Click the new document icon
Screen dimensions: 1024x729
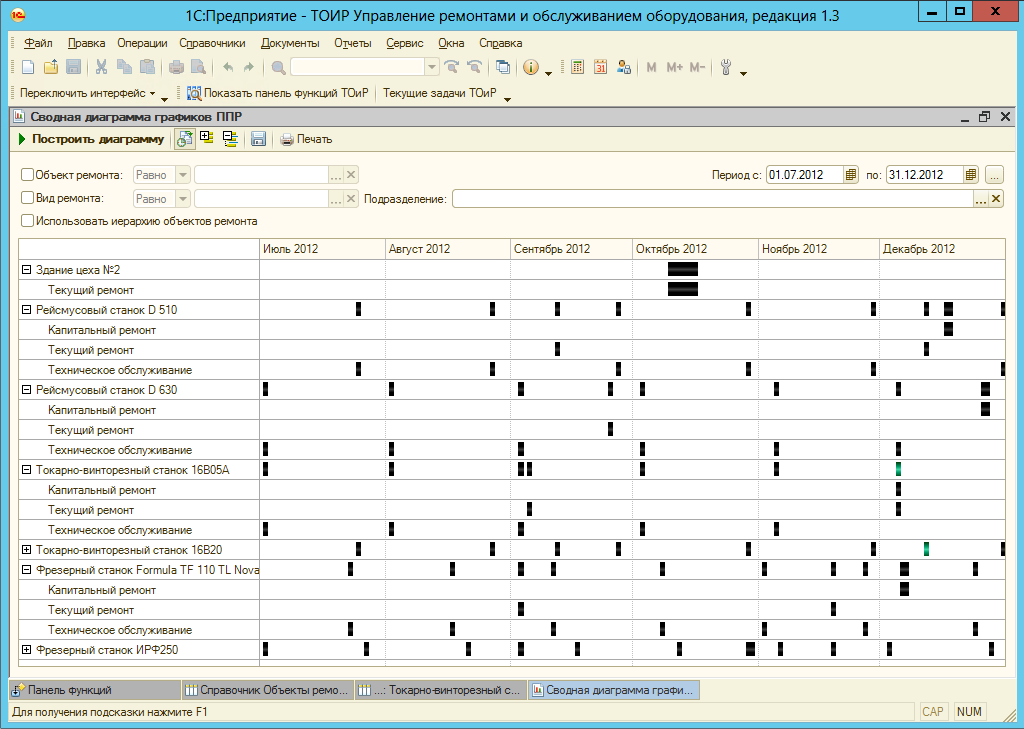point(27,67)
